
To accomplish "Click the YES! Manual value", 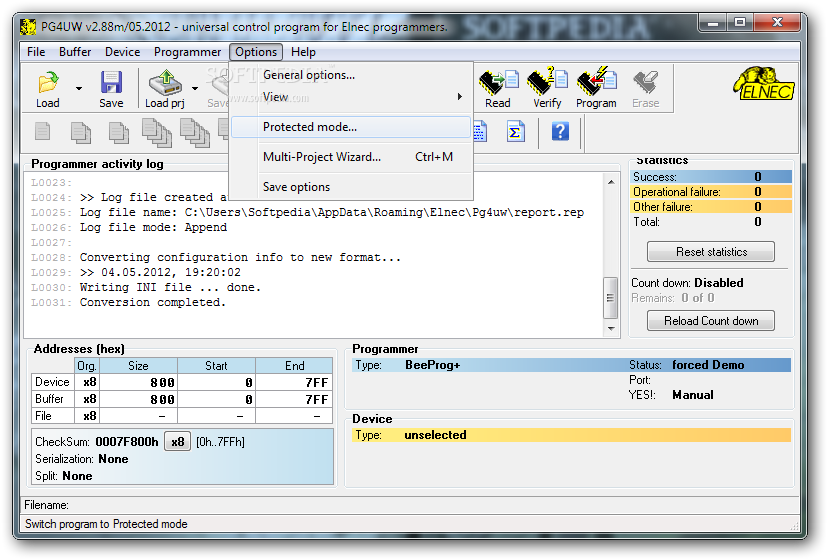I will click(692, 395).
